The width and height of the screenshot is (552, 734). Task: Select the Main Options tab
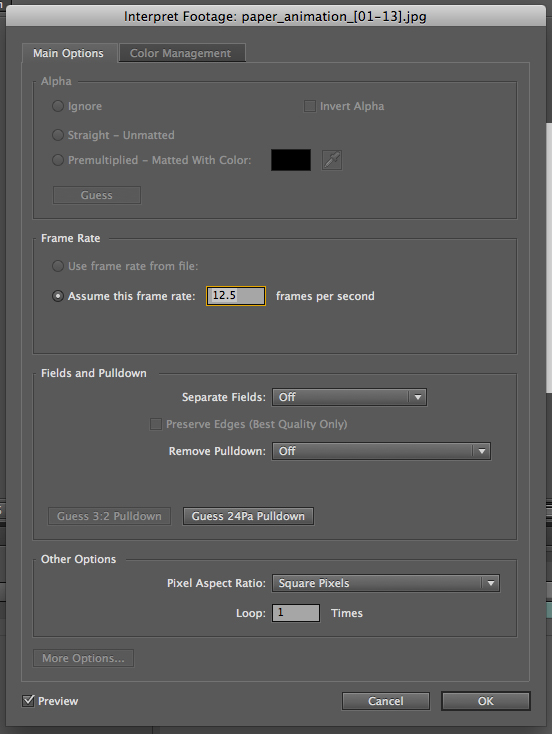point(68,53)
